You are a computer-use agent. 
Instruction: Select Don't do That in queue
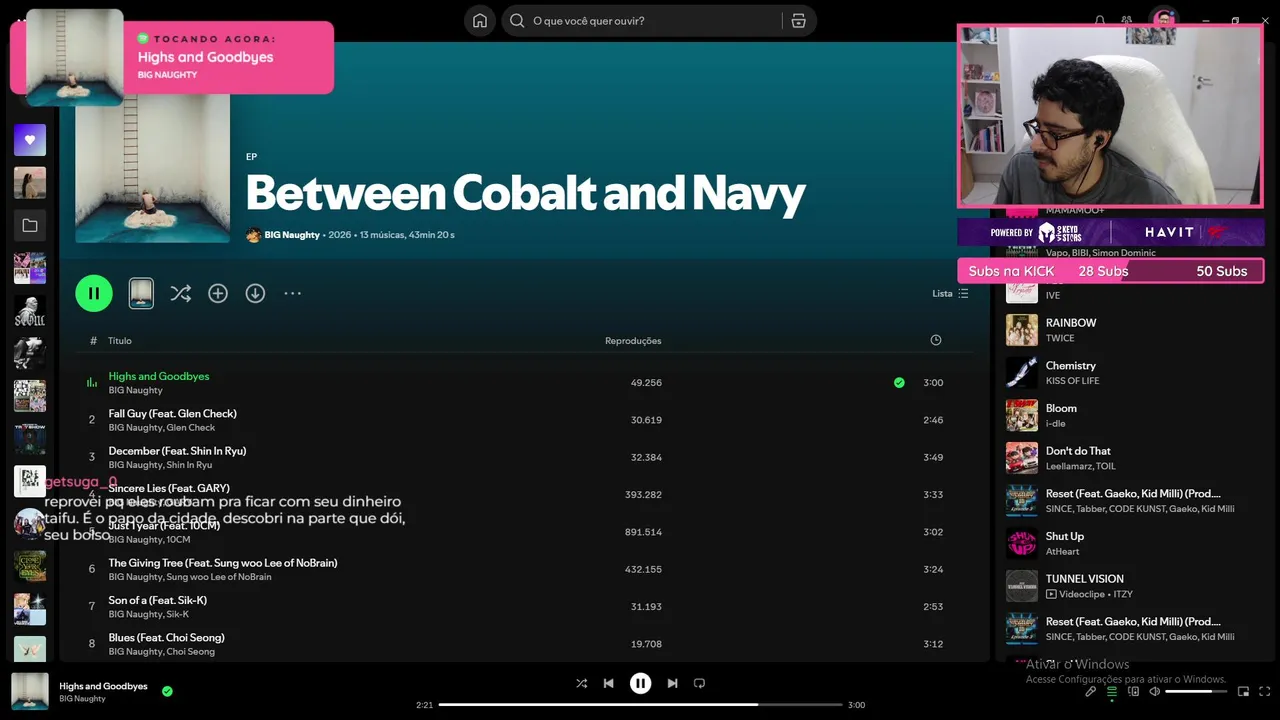pyautogui.click(x=1078, y=451)
